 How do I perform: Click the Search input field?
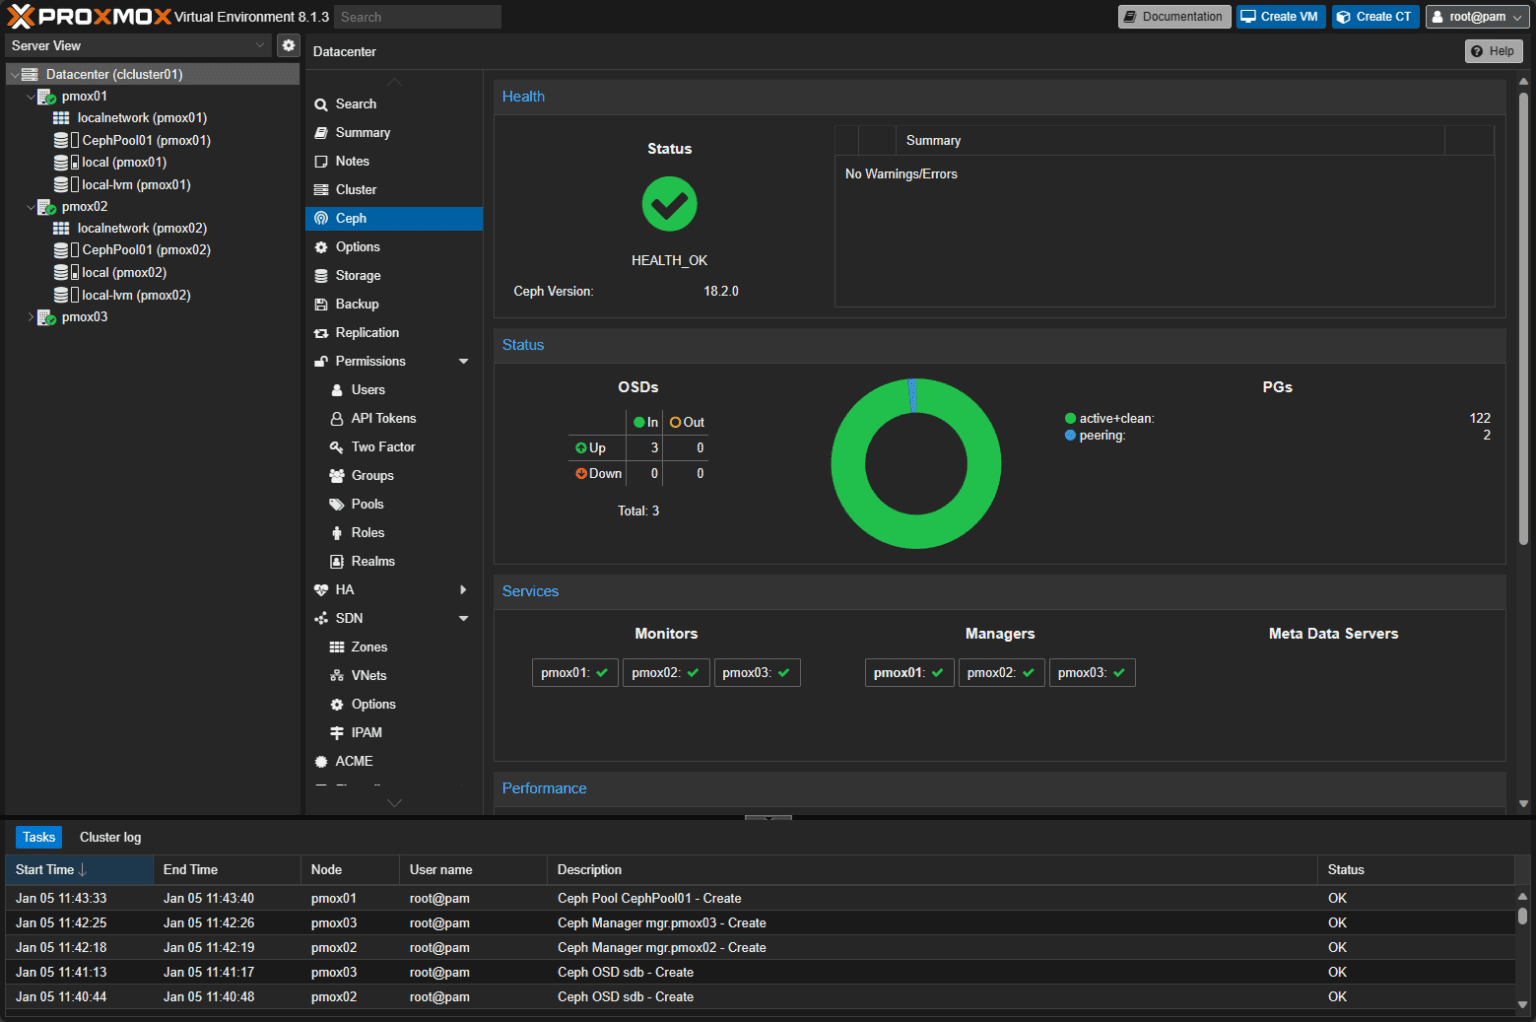[417, 16]
